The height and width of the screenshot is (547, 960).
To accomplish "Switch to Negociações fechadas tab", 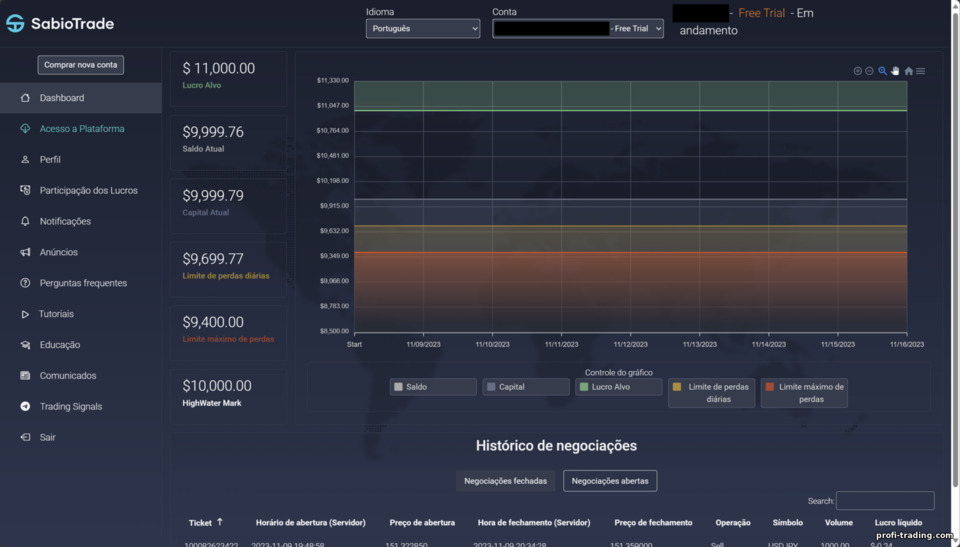I will (x=505, y=481).
